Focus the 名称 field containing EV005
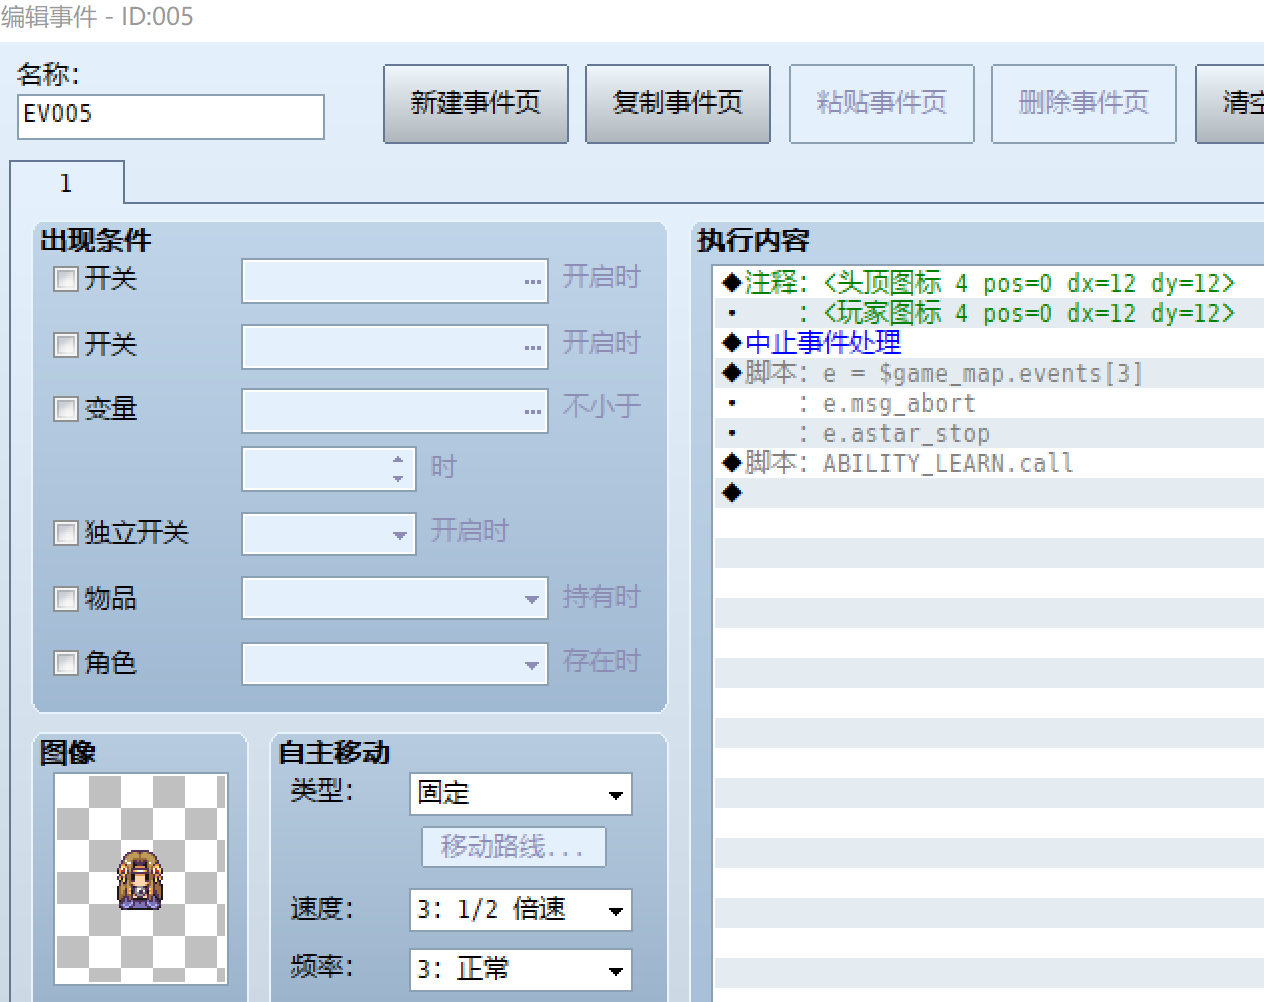Viewport: 1264px width, 1002px height. pyautogui.click(x=171, y=116)
